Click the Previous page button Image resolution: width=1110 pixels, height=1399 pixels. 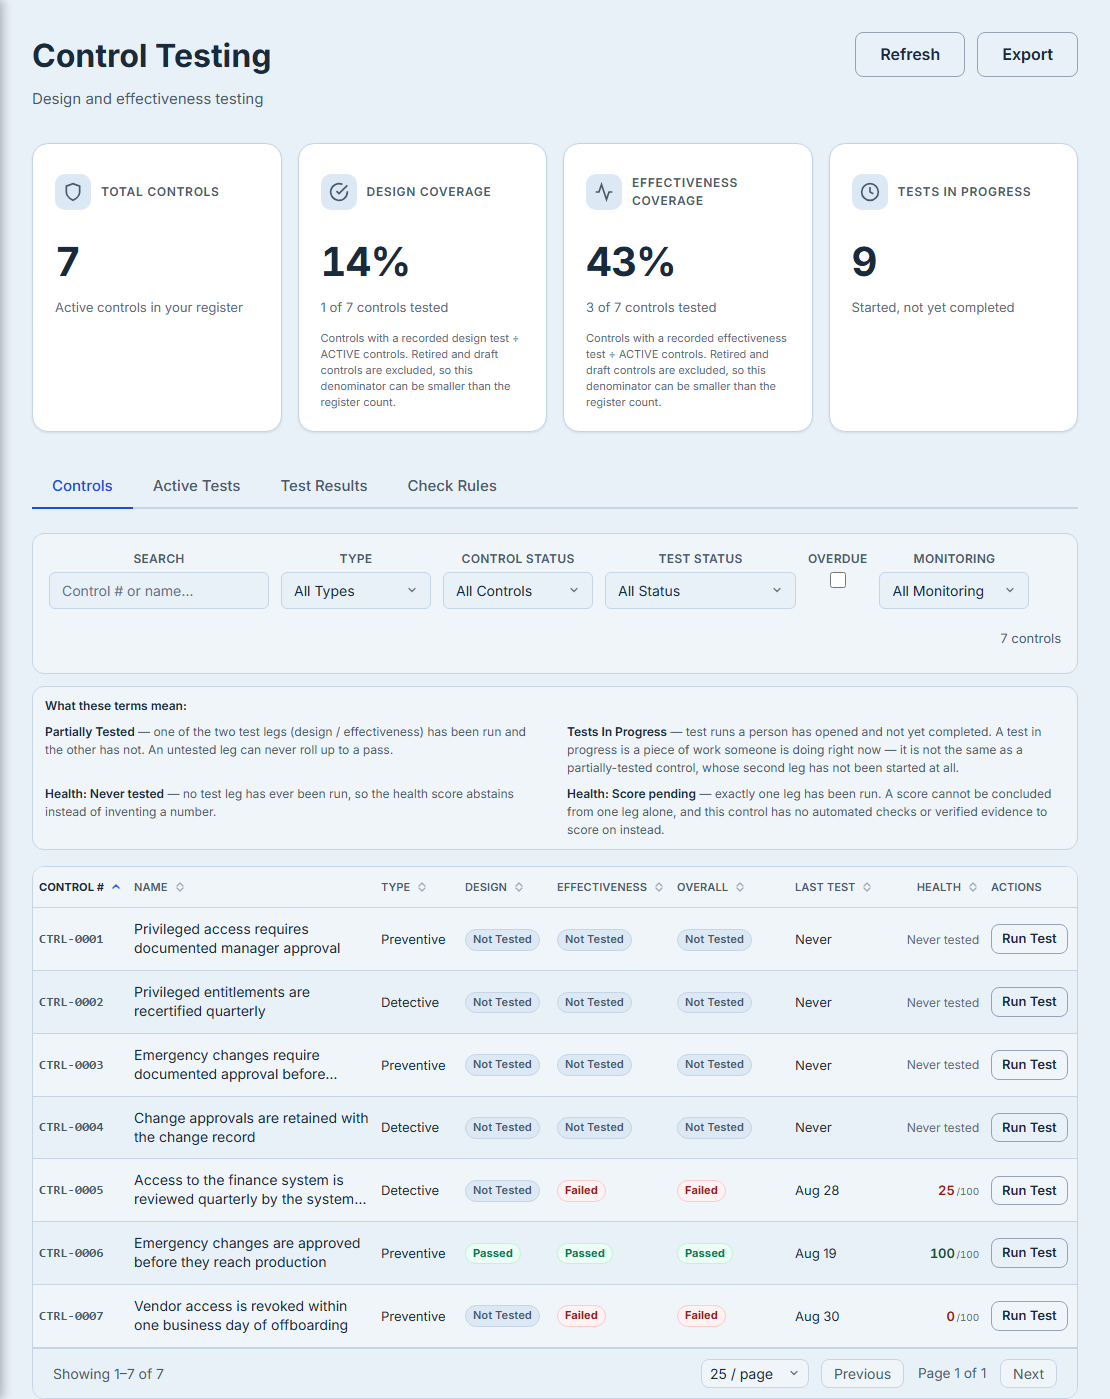(x=862, y=1374)
